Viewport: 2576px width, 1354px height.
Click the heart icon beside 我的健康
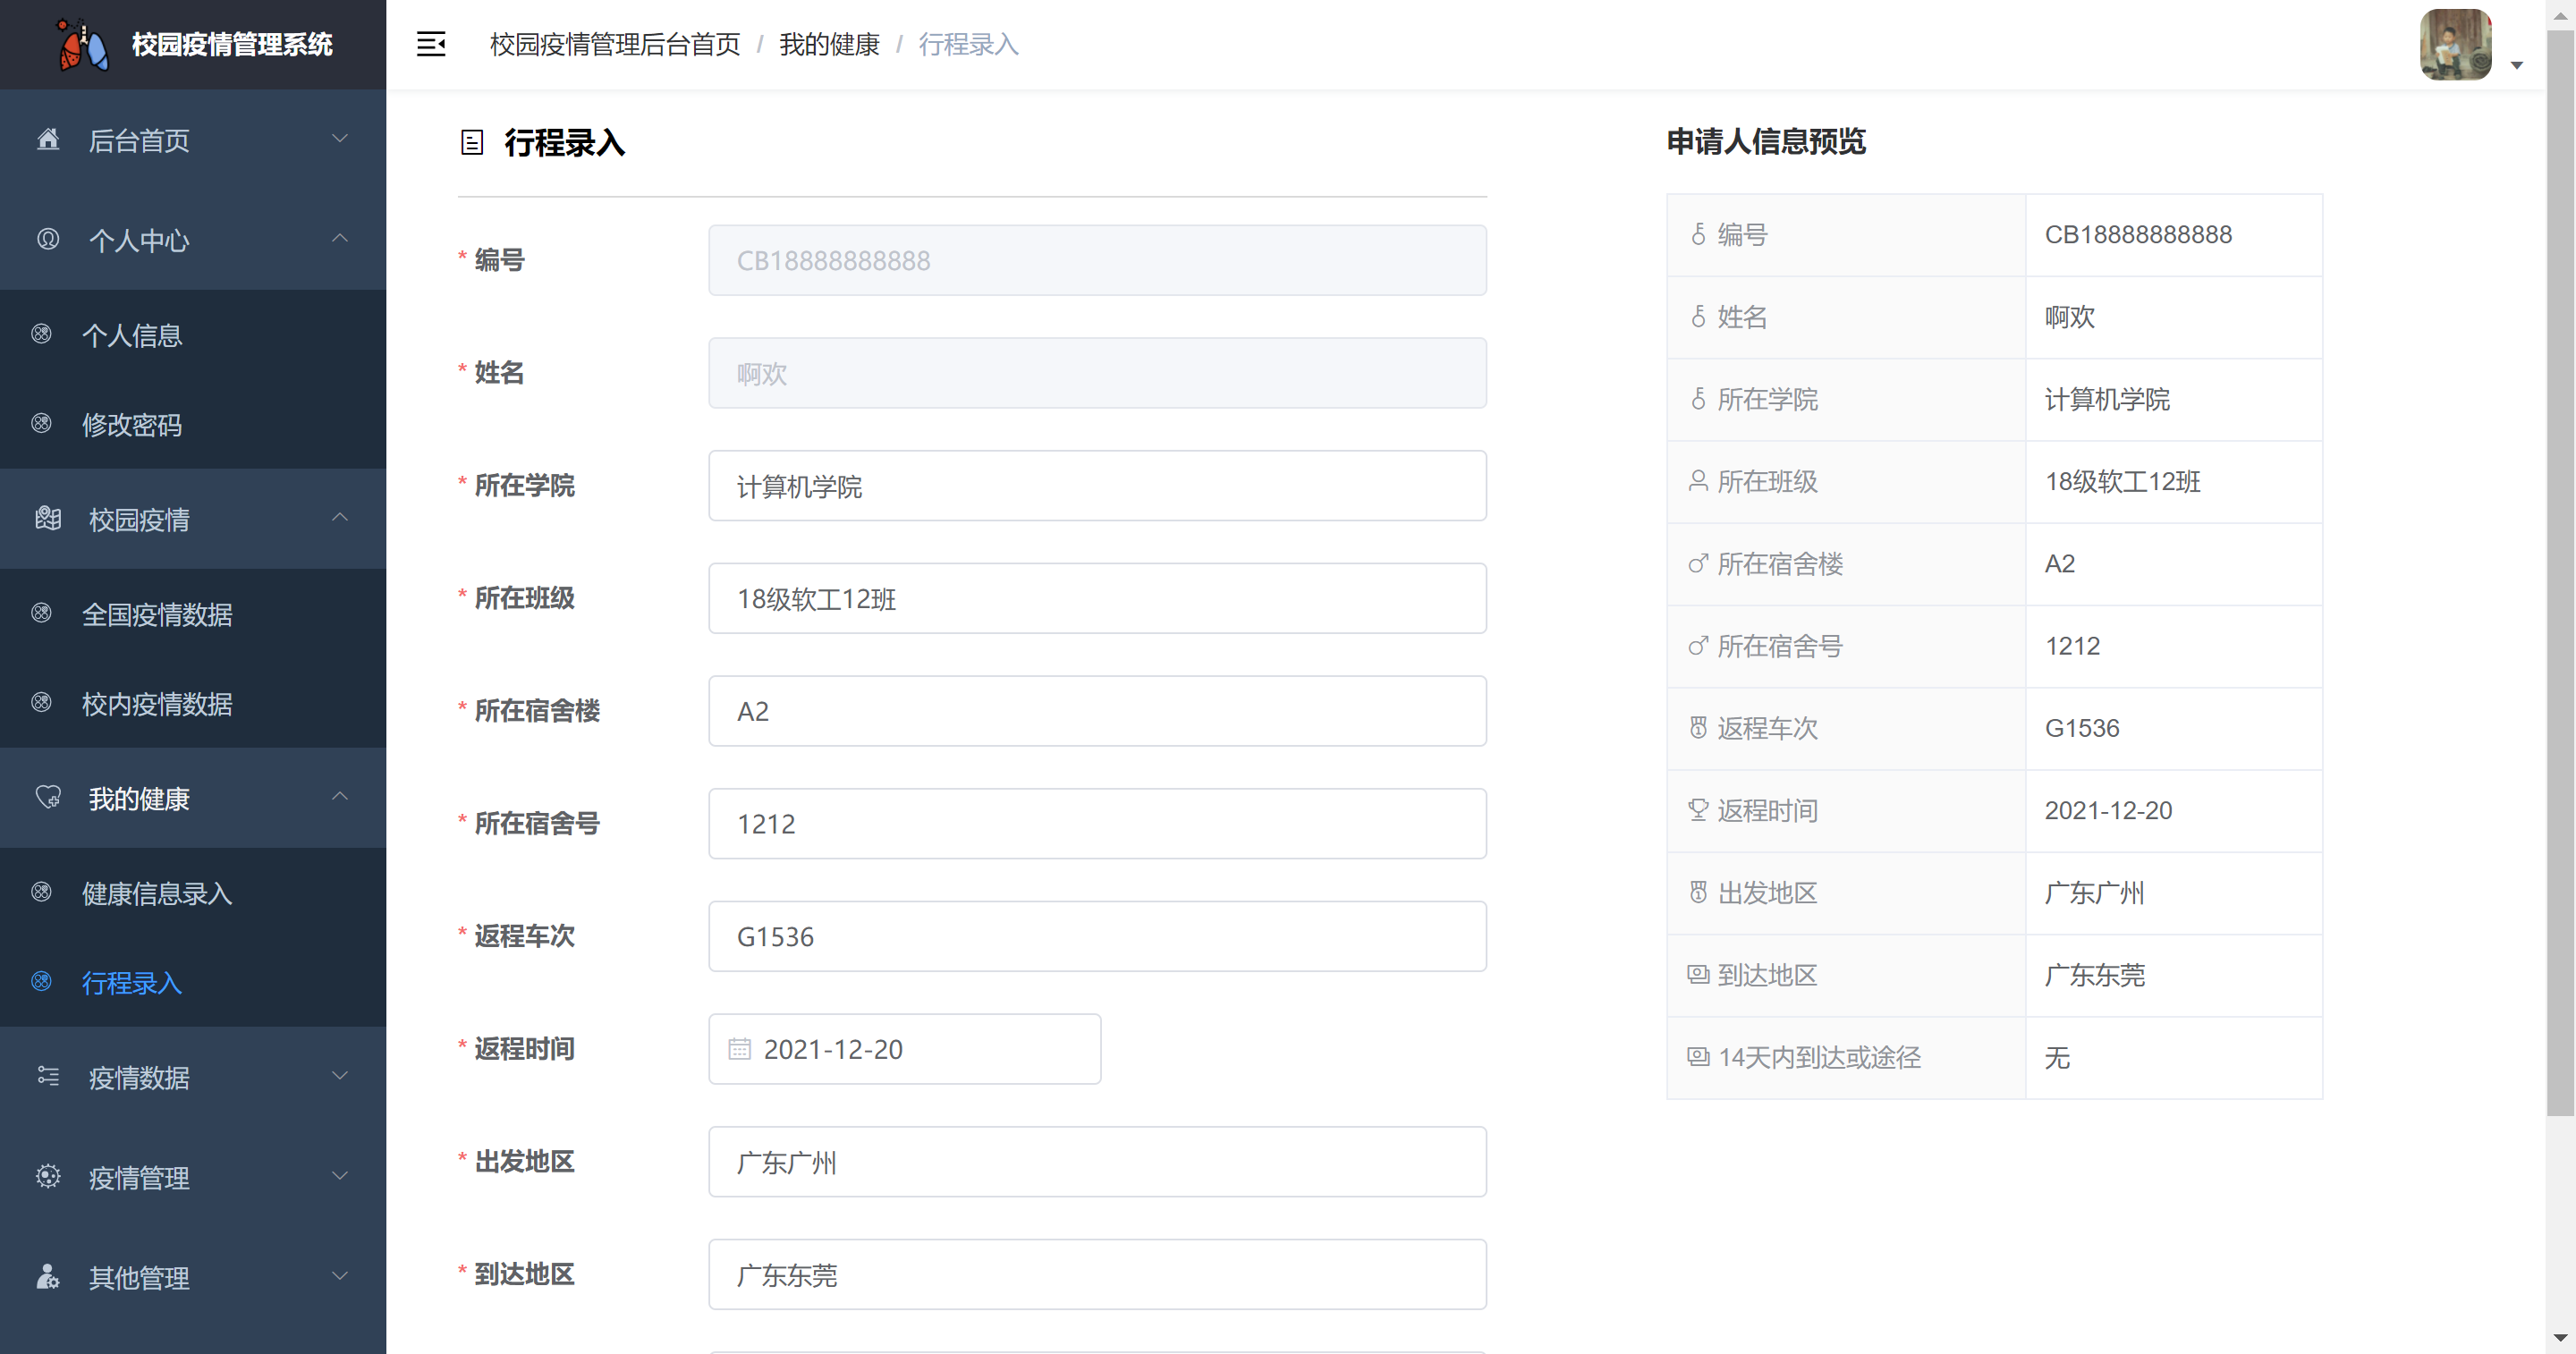click(x=48, y=797)
